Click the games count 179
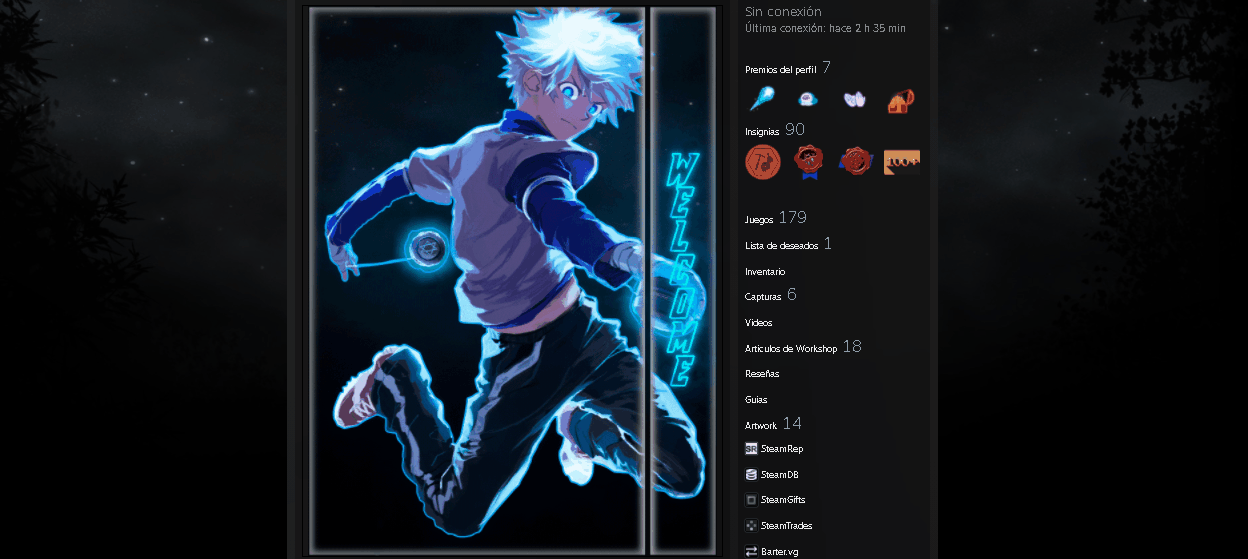The height and width of the screenshot is (559, 1248). coord(792,217)
